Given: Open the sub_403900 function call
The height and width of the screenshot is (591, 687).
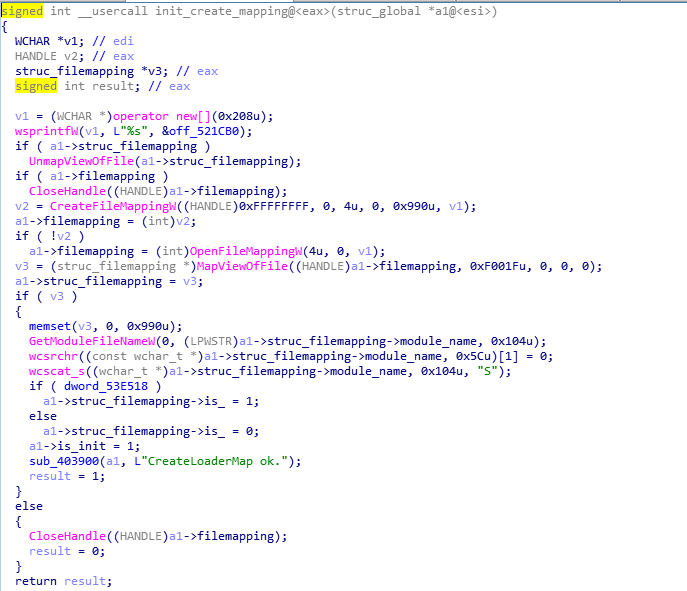Looking at the screenshot, I should pos(64,461).
